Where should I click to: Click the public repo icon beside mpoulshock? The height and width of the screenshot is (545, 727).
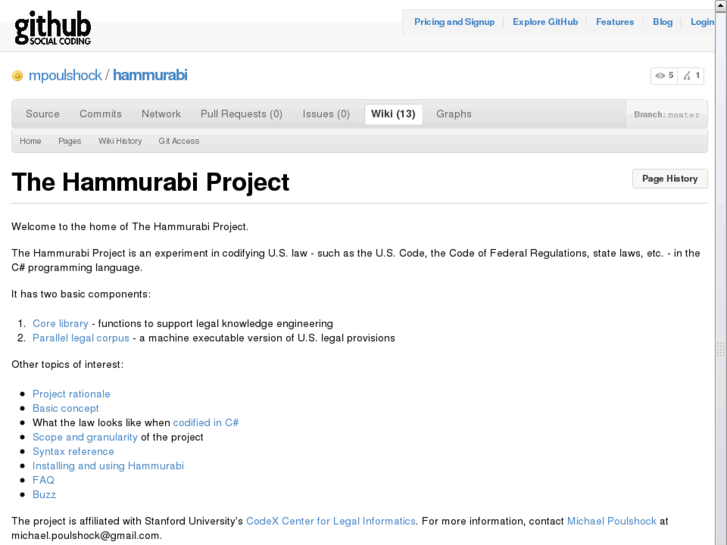17,76
